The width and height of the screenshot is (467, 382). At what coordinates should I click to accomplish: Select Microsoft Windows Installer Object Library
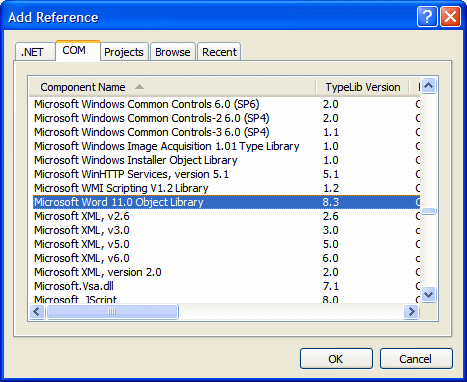pyautogui.click(x=136, y=160)
